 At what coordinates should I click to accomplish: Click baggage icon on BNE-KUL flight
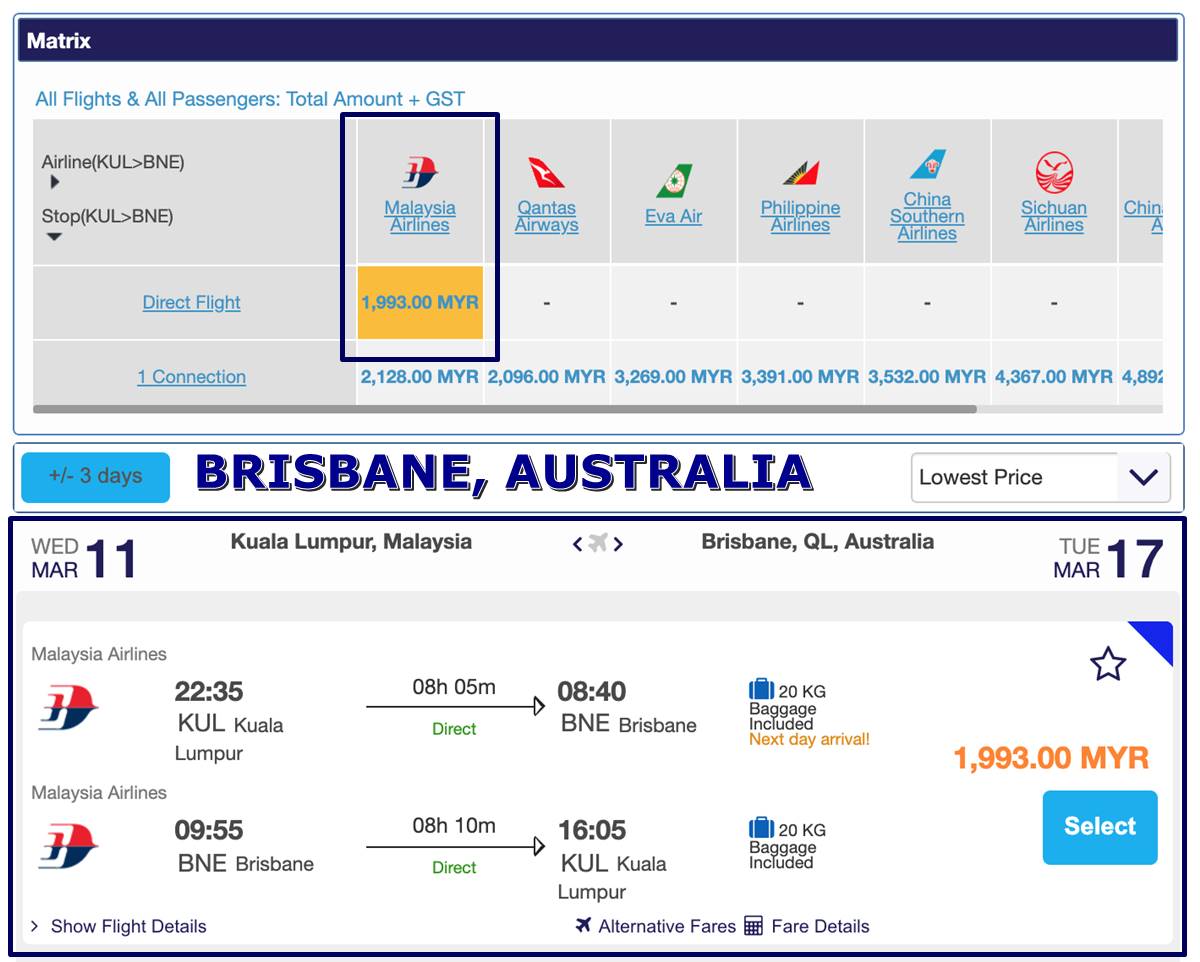[762, 829]
